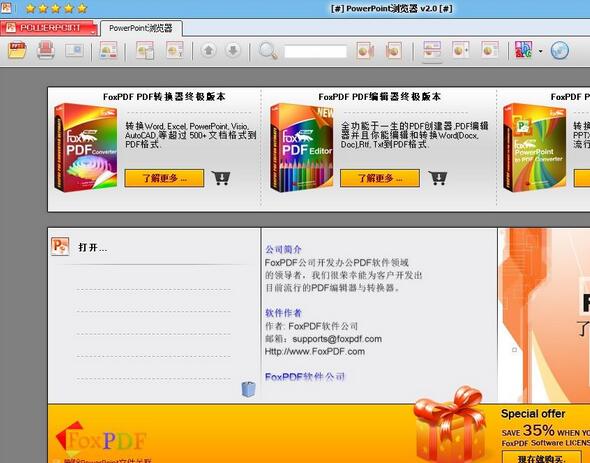Screen dimensions: 590x463
Task: Open the red POWERPOINT application menu
Action: pos(49,28)
